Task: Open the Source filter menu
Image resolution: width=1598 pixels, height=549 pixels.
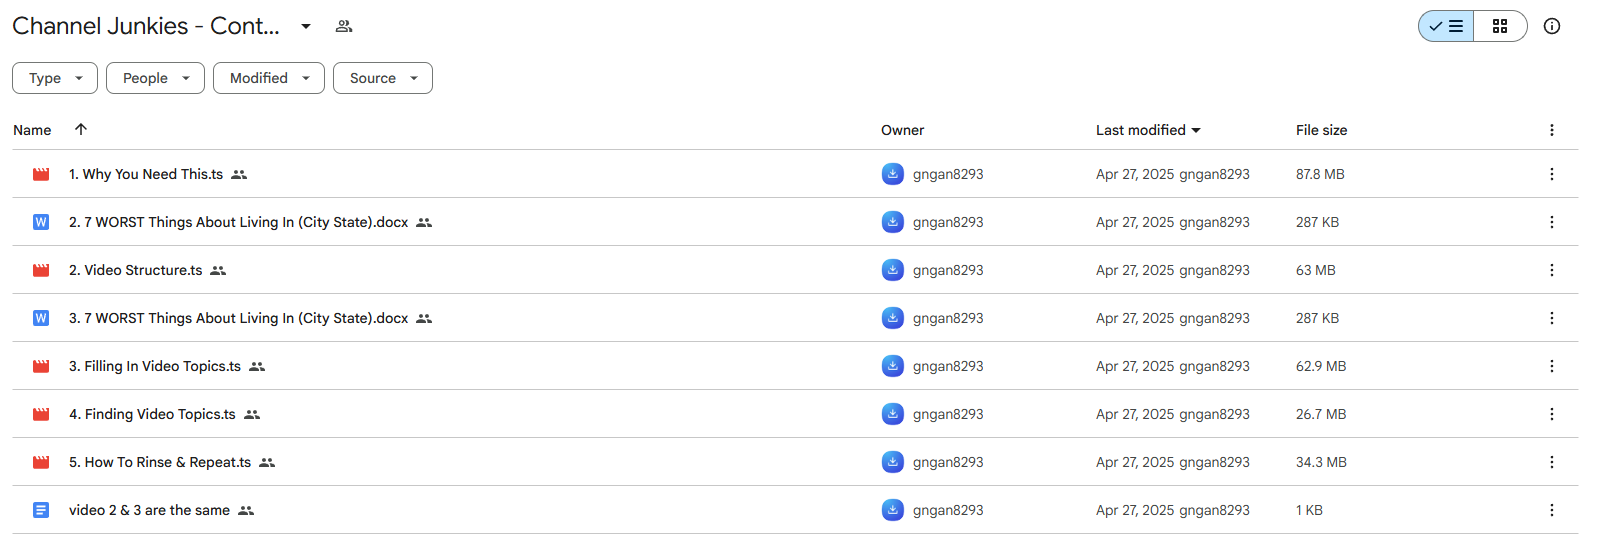Action: 383,78
